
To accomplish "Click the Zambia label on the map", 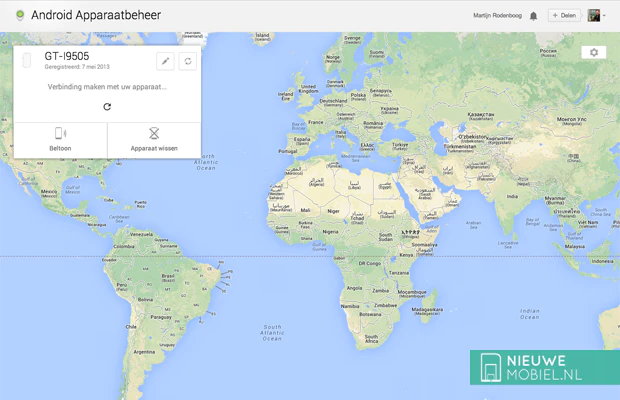I will point(380,291).
